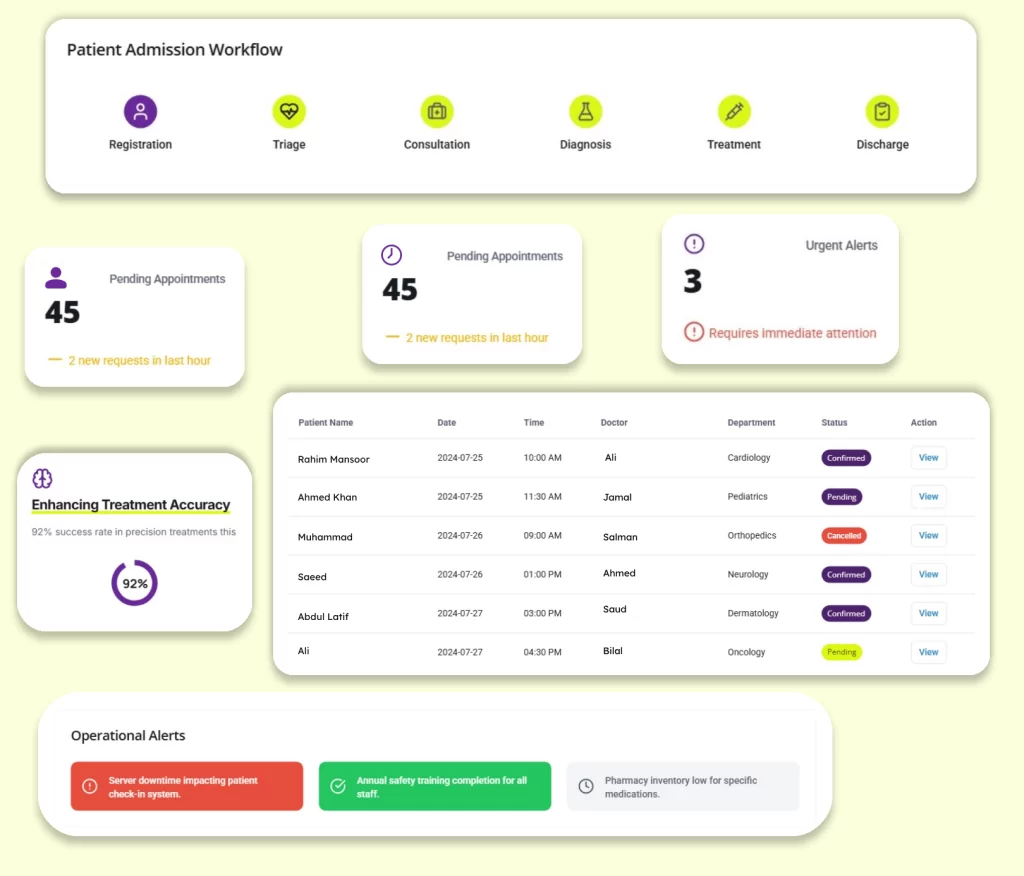The height and width of the screenshot is (876, 1024).
Task: Open View for Muhammad's appointment
Action: coord(928,536)
